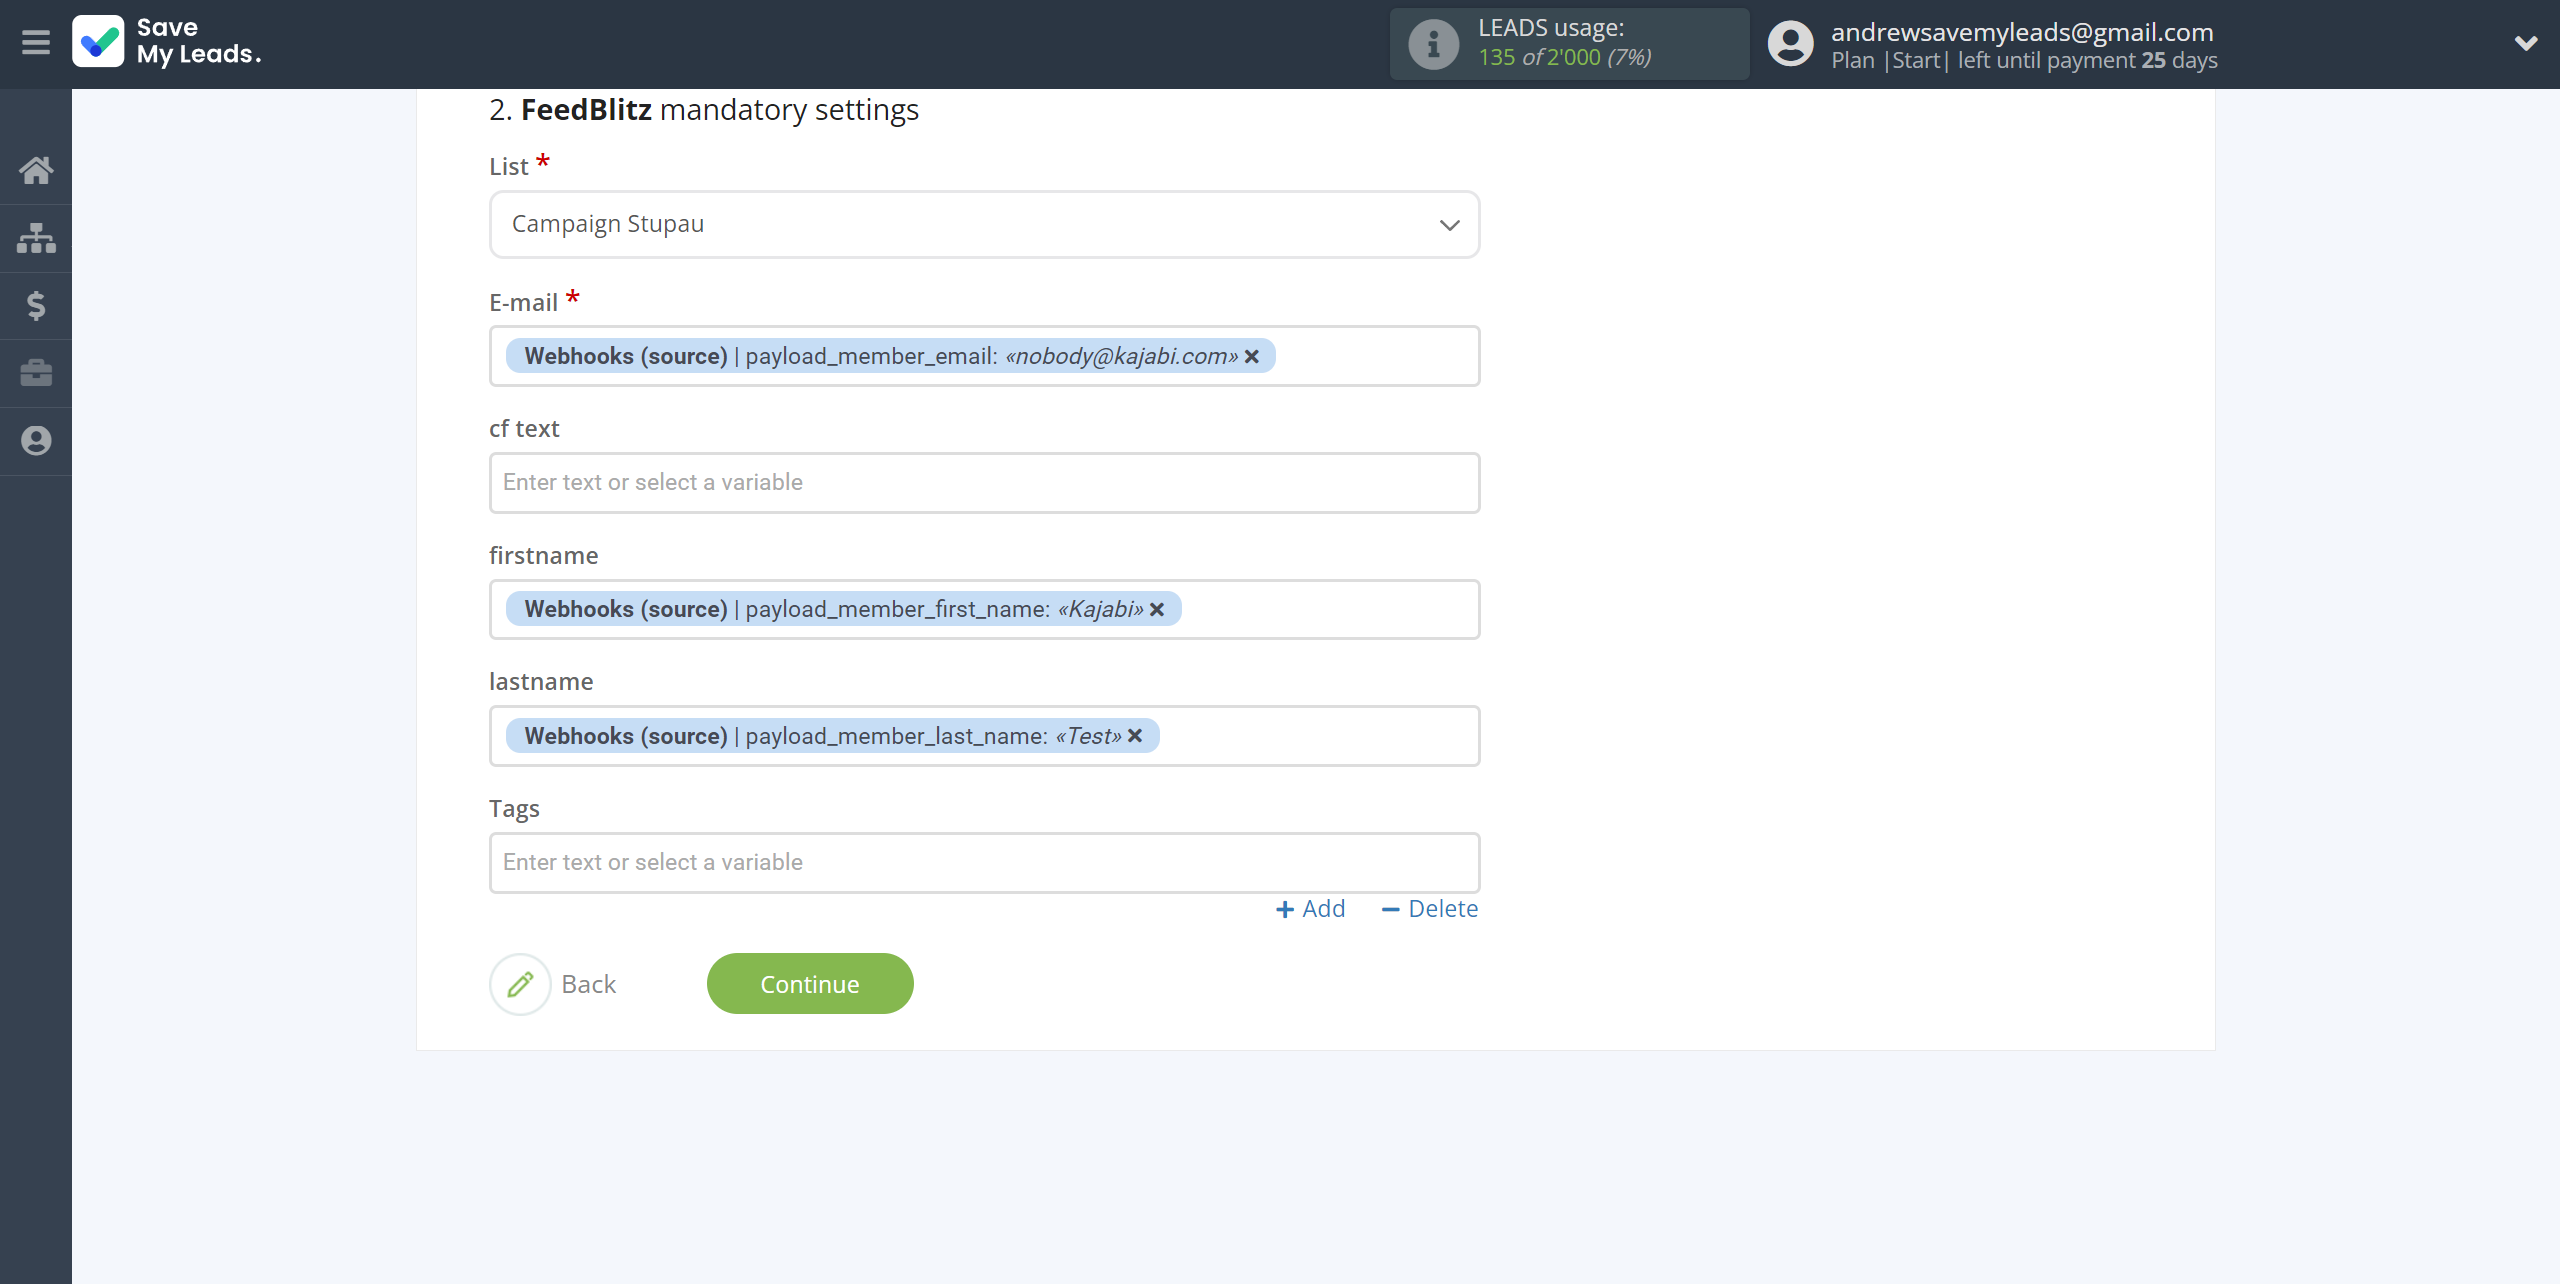2560x1284 pixels.
Task: Expand the account dropdown chevron
Action: (2526, 43)
